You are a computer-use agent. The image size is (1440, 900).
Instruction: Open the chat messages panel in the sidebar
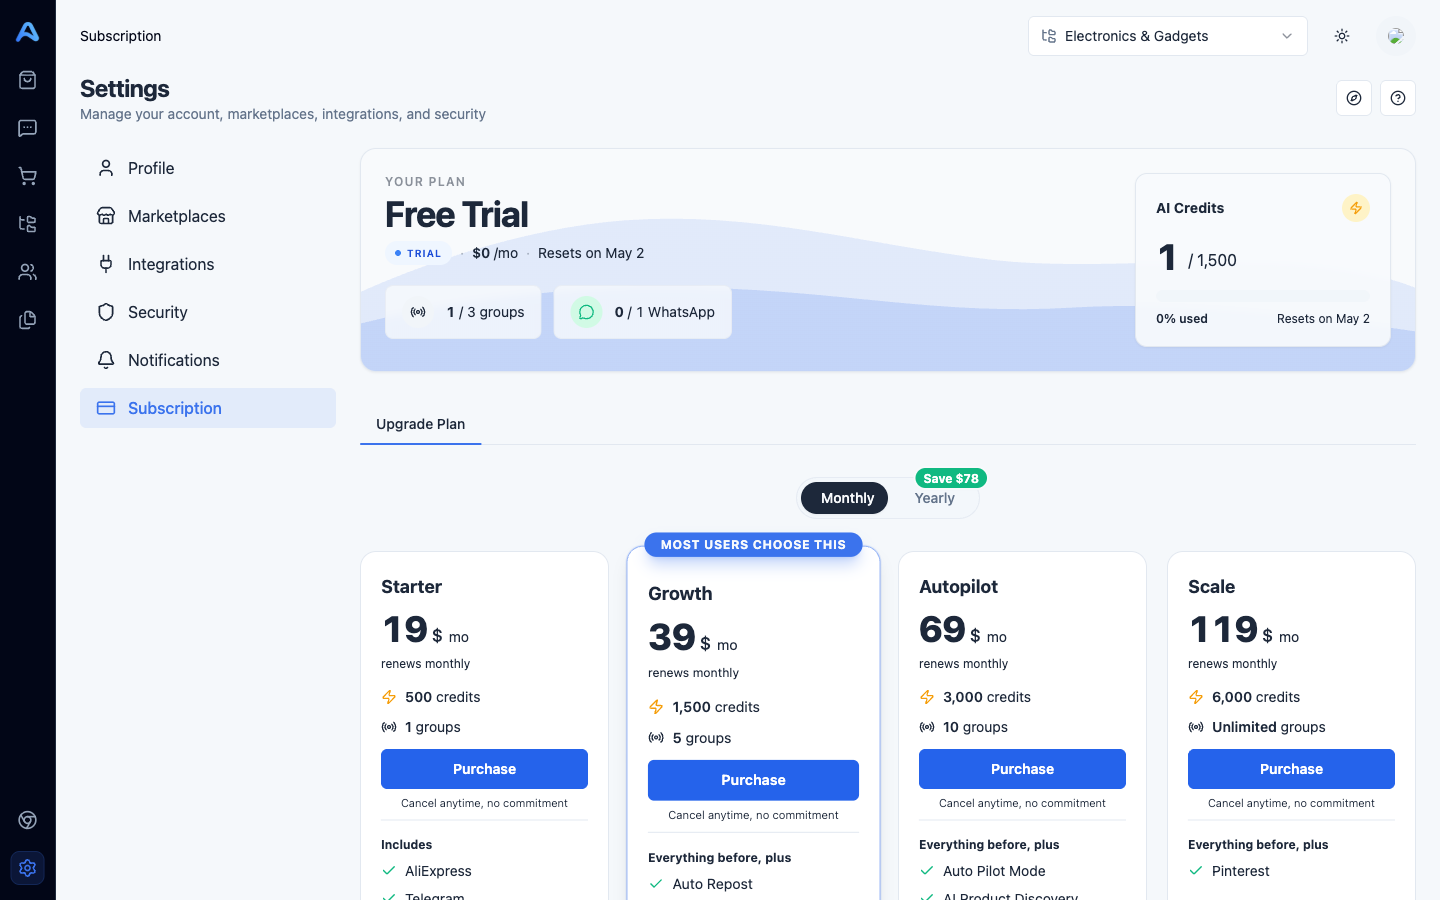(27, 127)
